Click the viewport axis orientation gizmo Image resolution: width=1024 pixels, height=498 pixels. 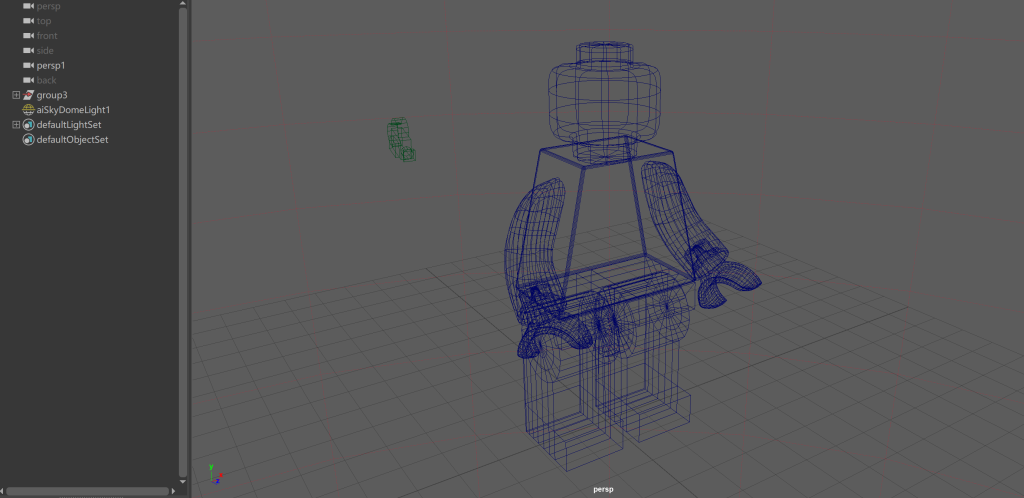click(x=215, y=475)
